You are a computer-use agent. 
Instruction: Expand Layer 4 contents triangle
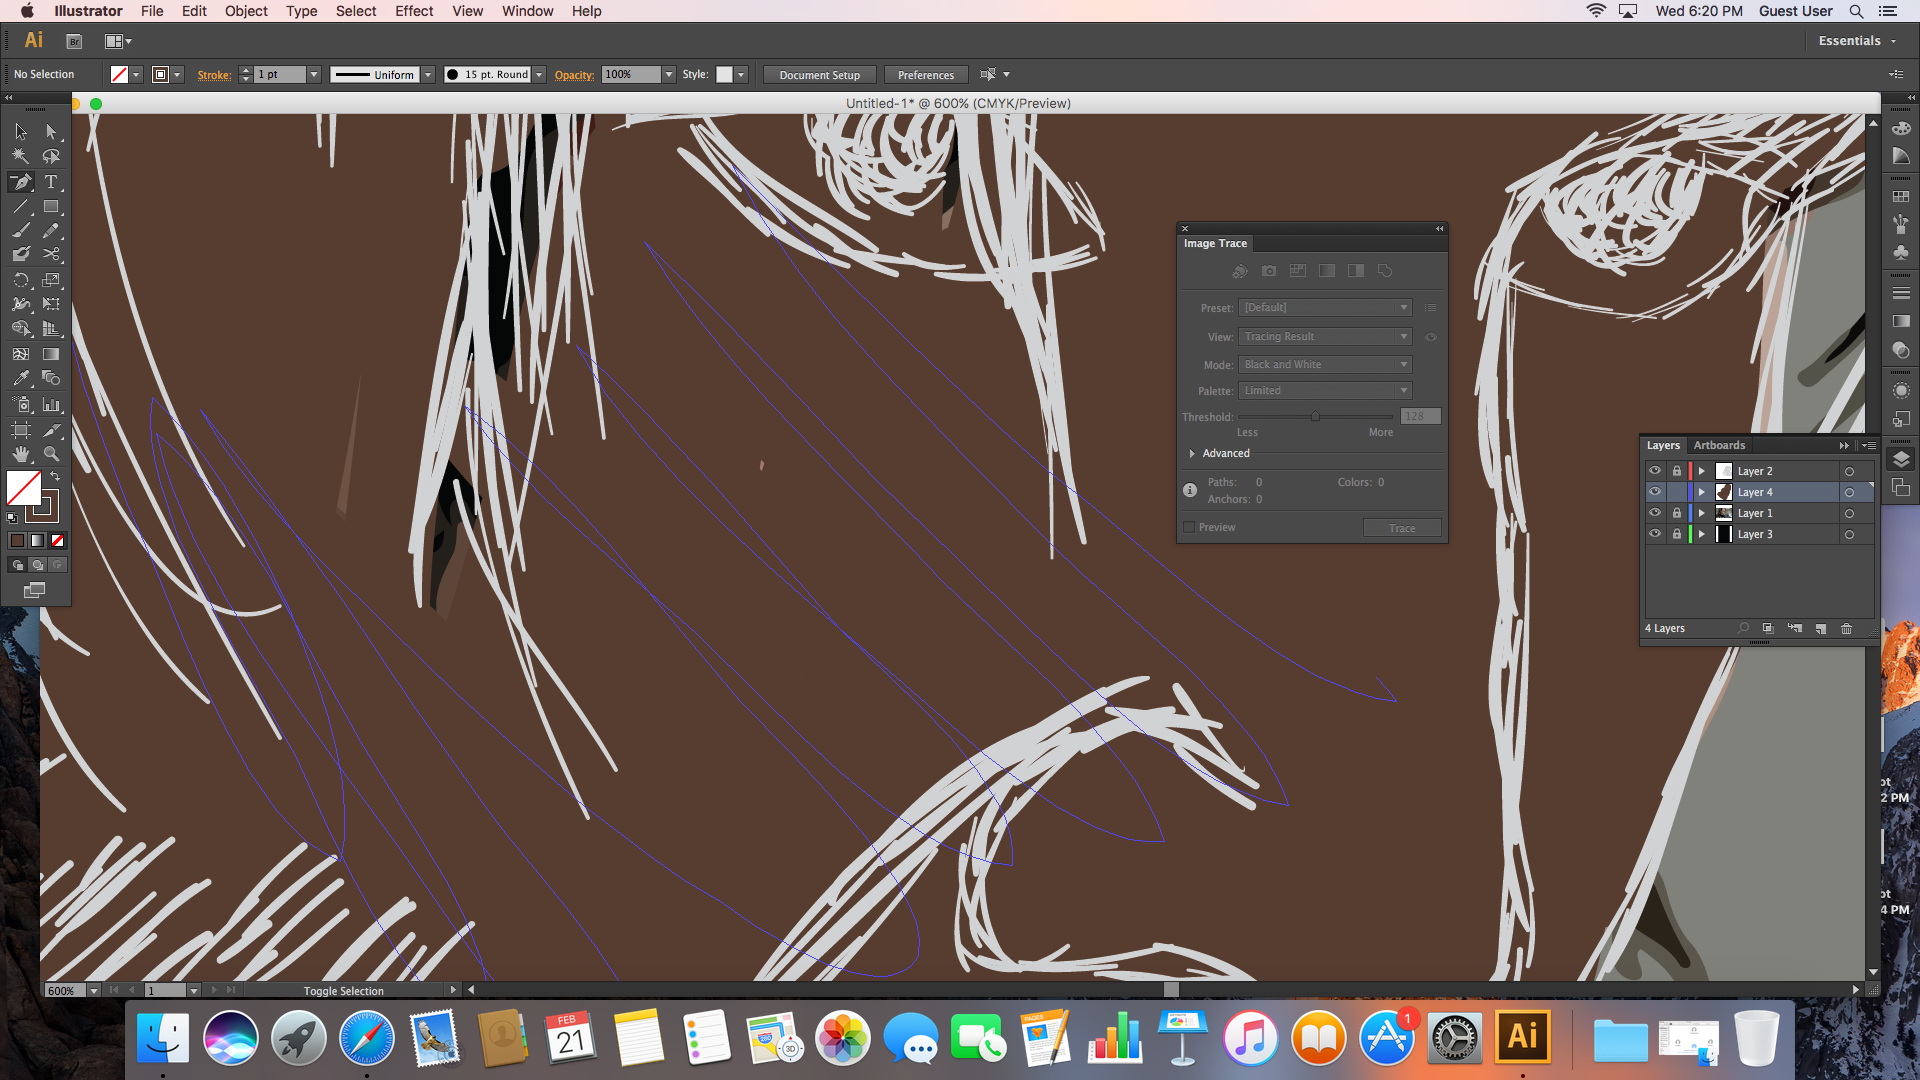(1701, 492)
